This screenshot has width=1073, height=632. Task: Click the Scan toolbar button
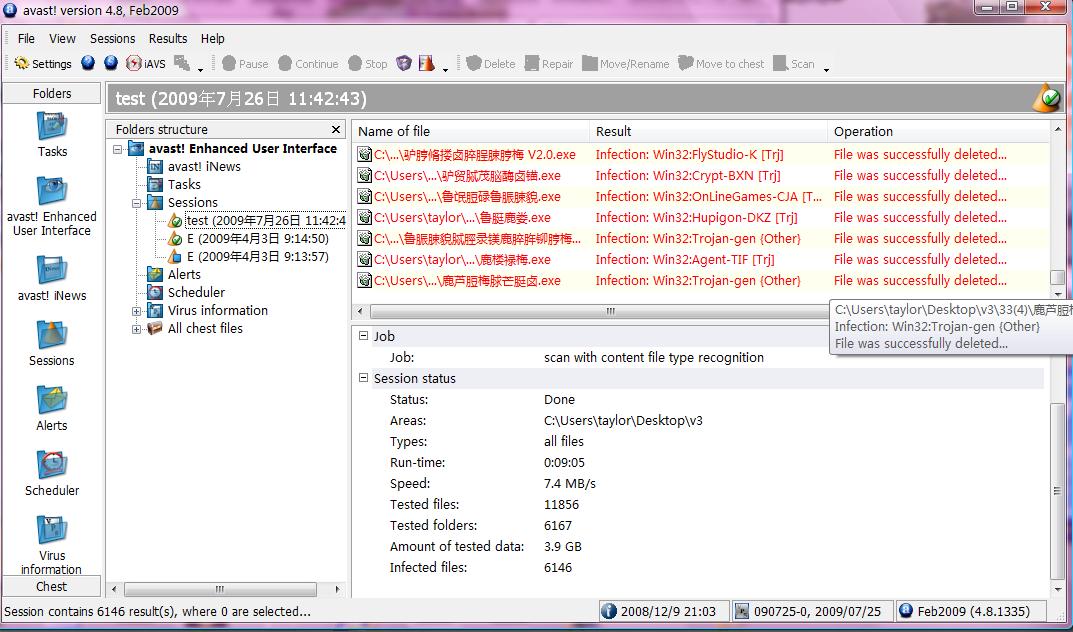coord(794,64)
